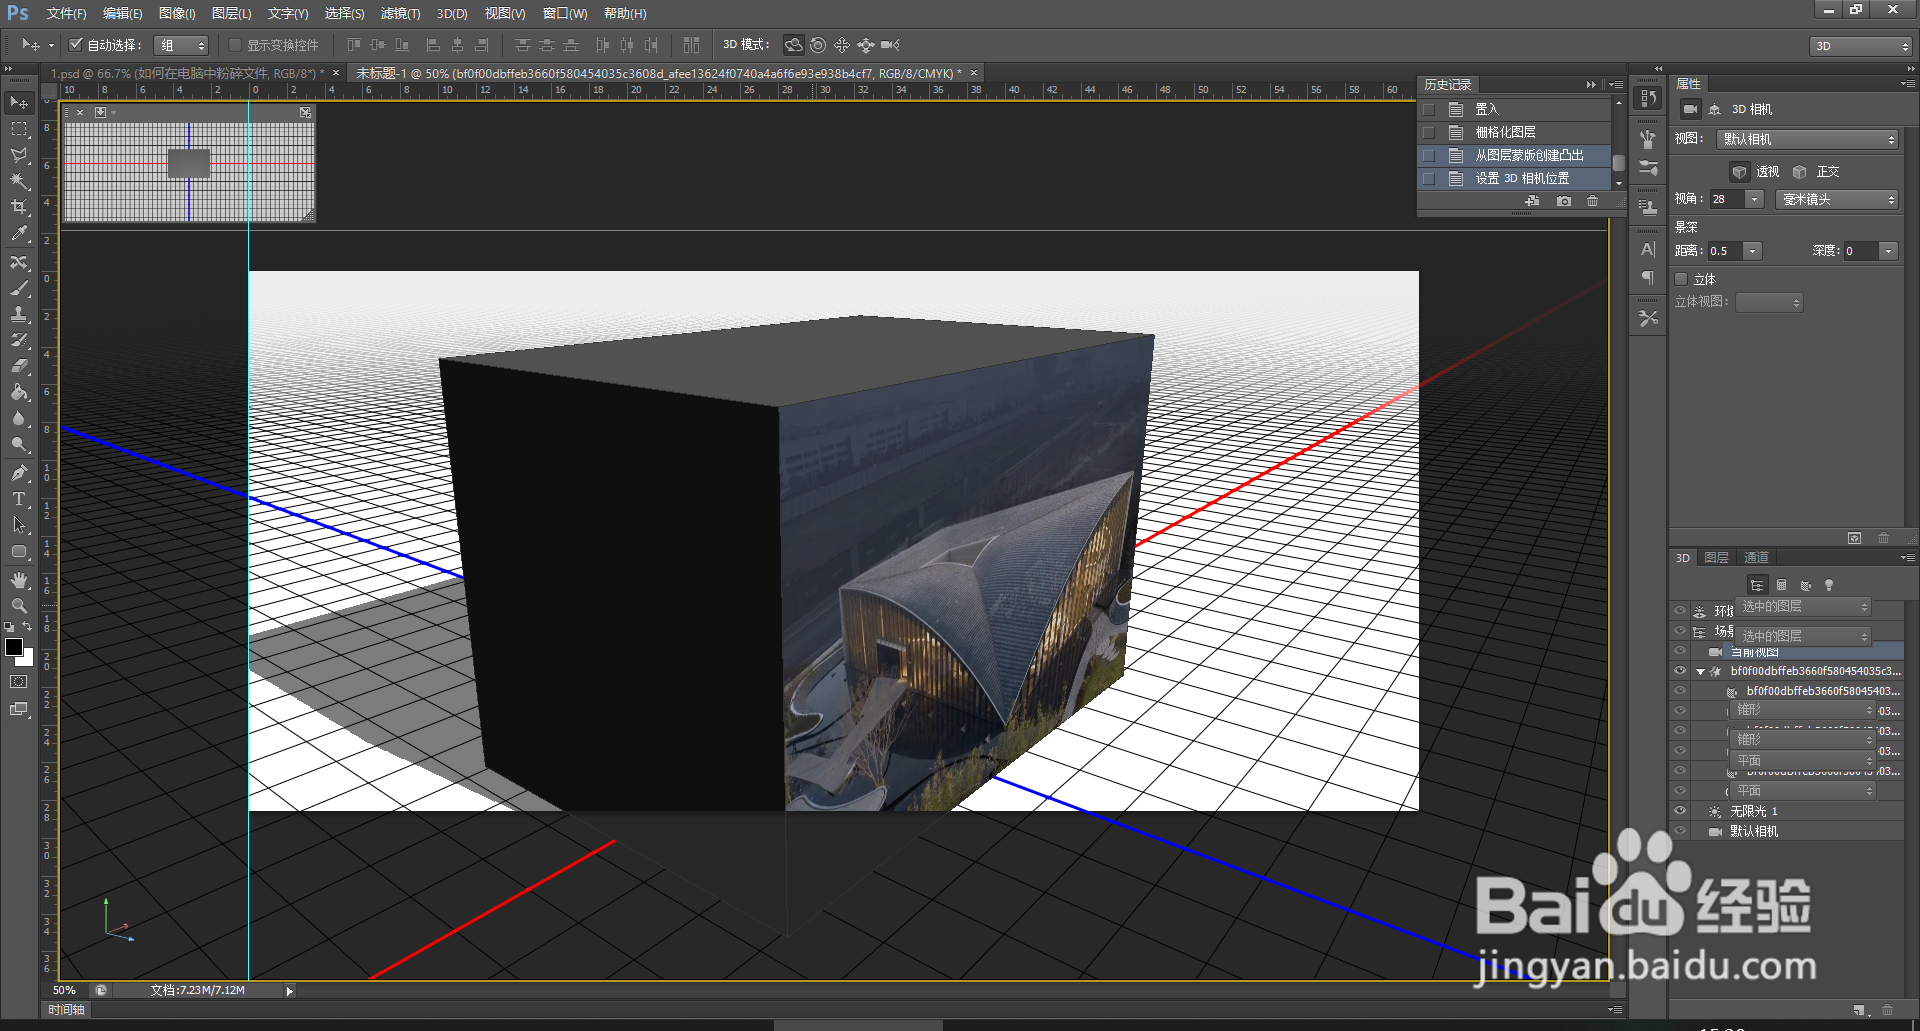Enable the show transform controls checkbox
Viewport: 1920px width, 1031px height.
[235, 45]
